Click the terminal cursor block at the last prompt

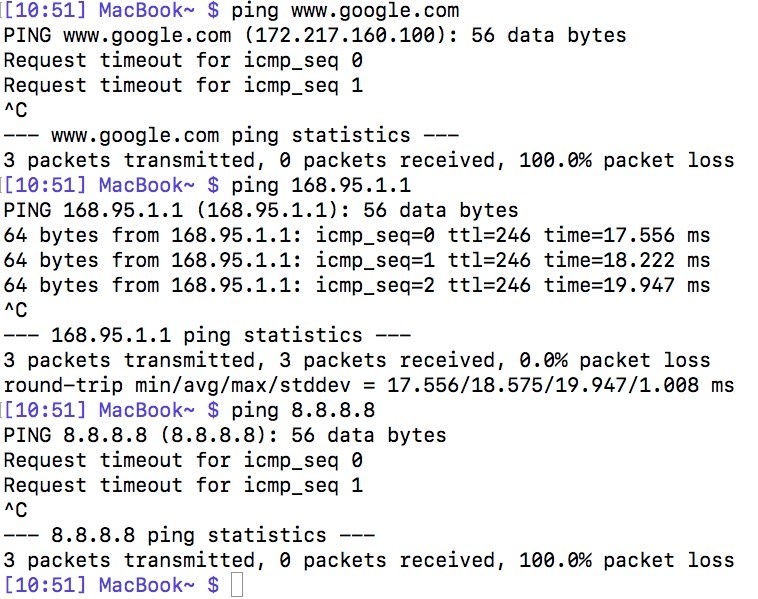point(236,584)
